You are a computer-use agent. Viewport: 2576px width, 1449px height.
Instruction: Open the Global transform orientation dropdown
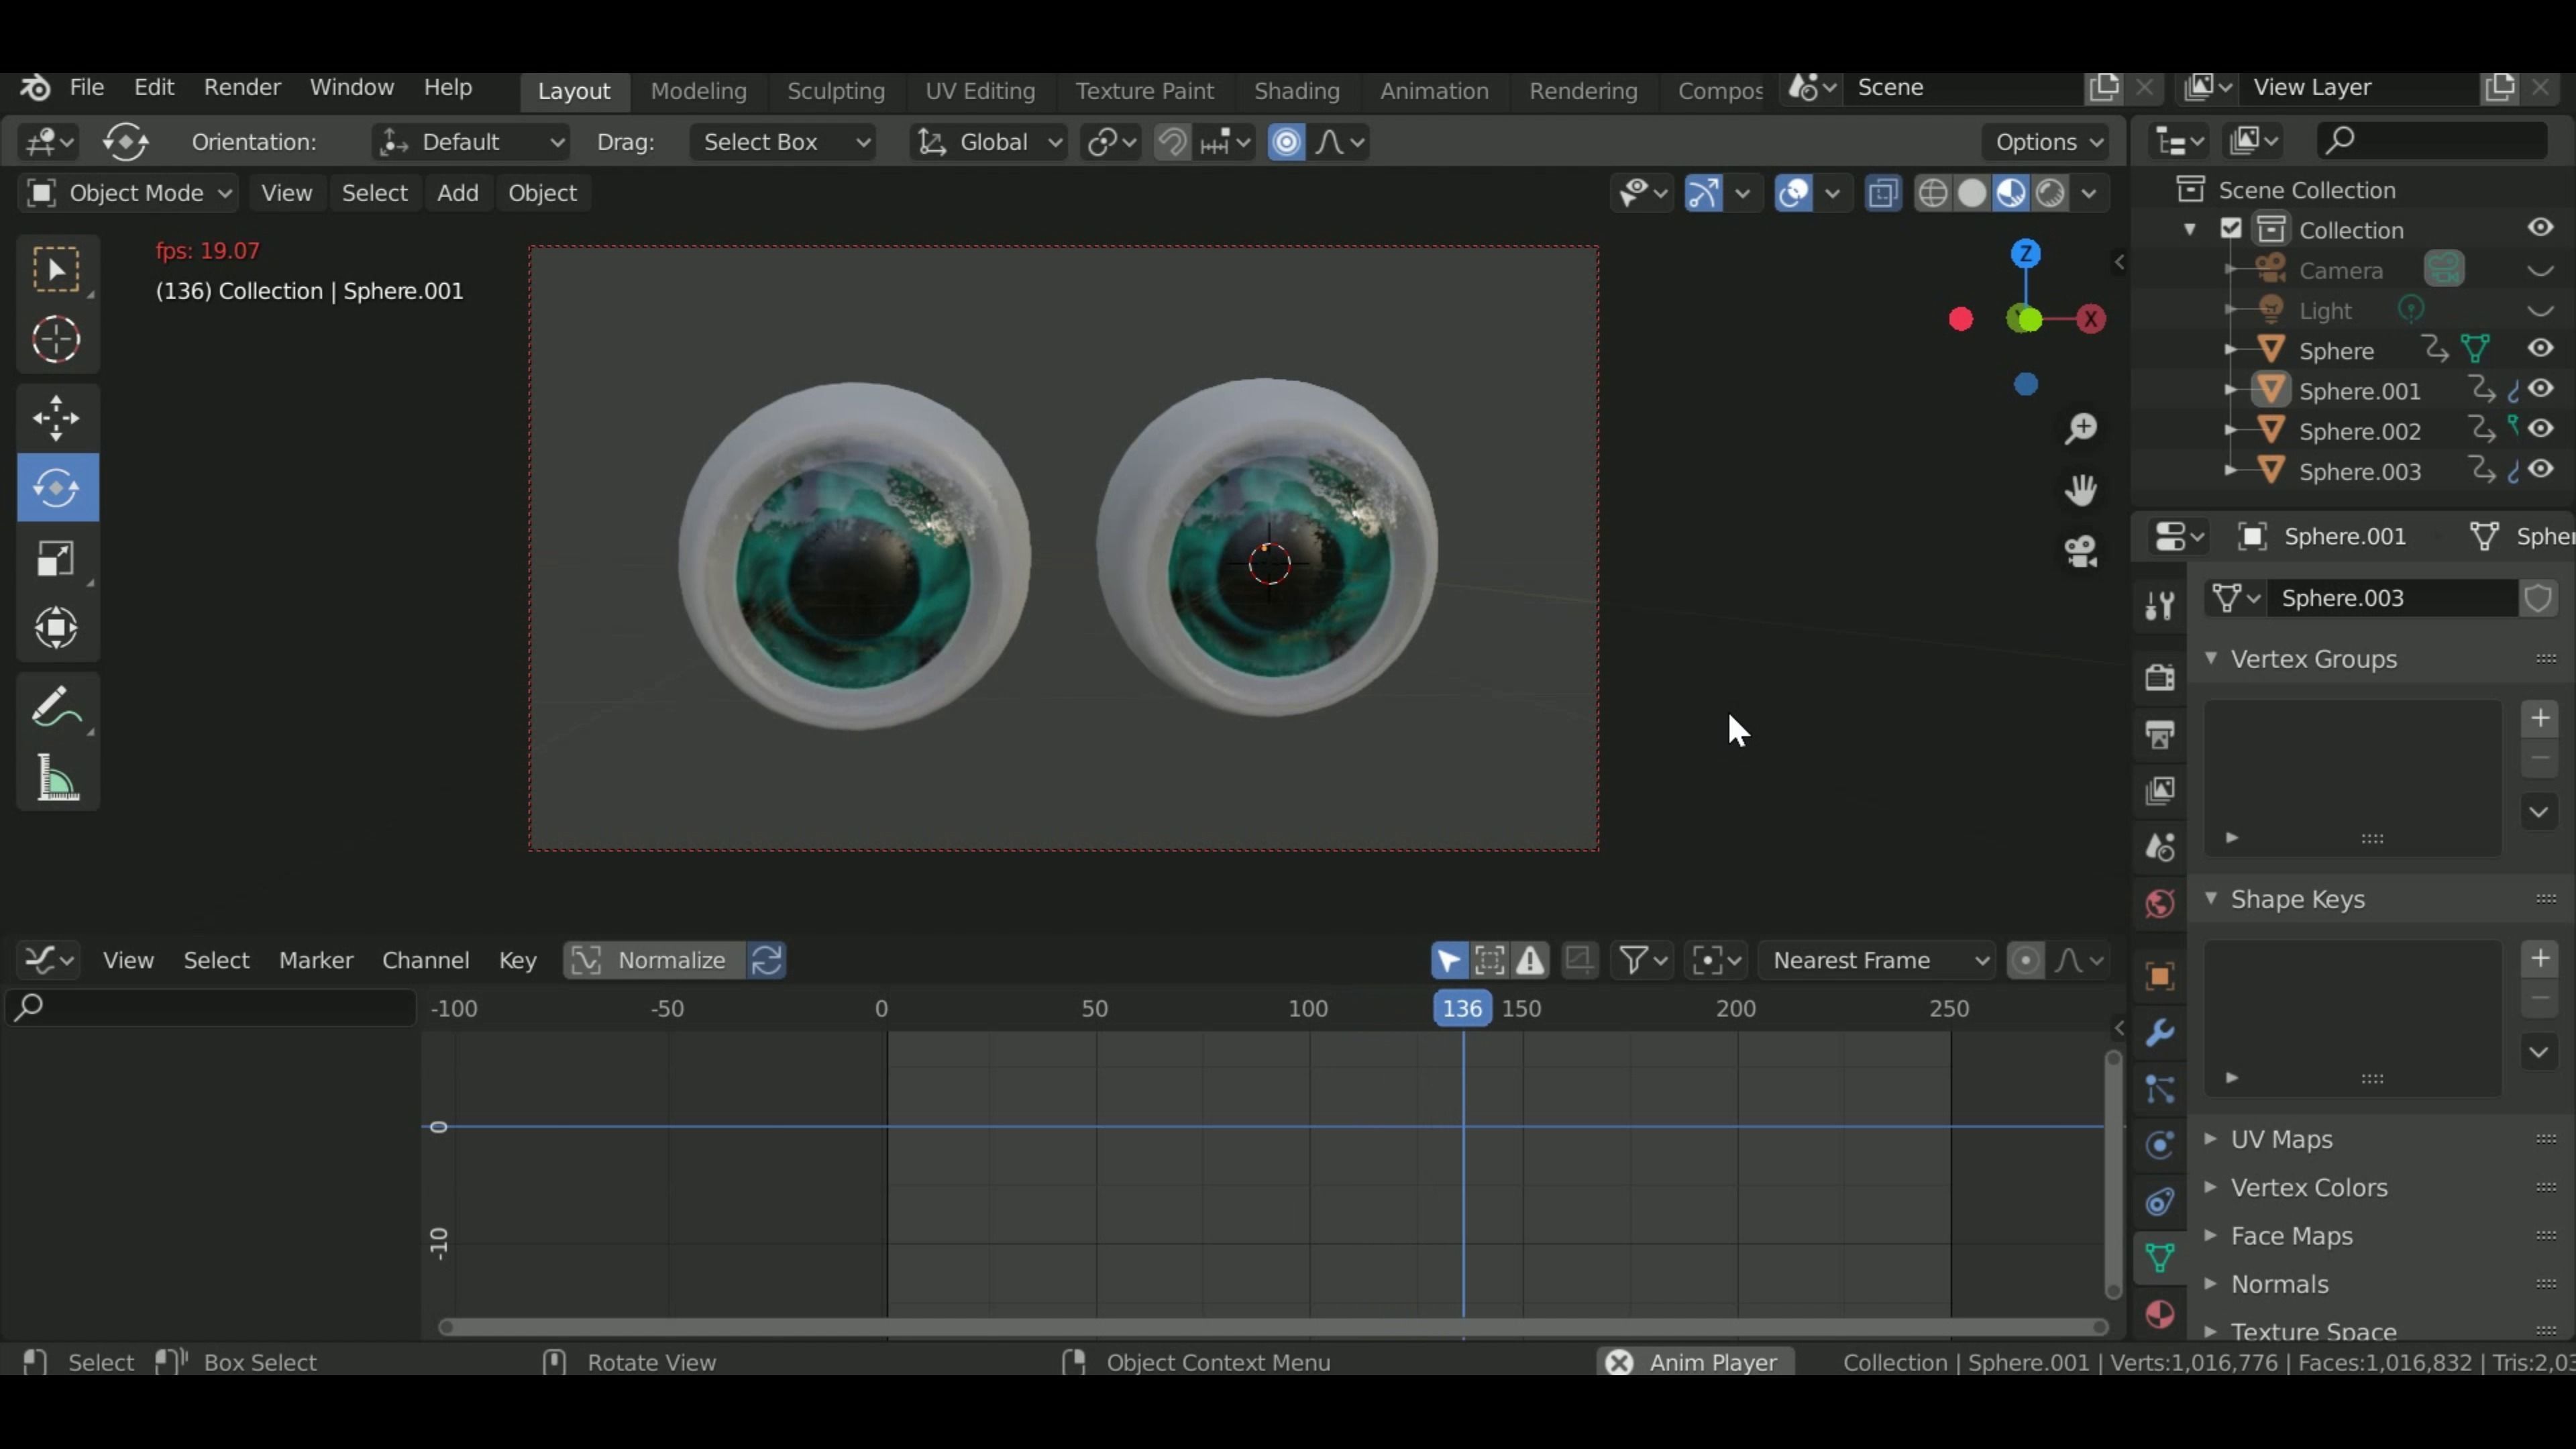[x=988, y=142]
